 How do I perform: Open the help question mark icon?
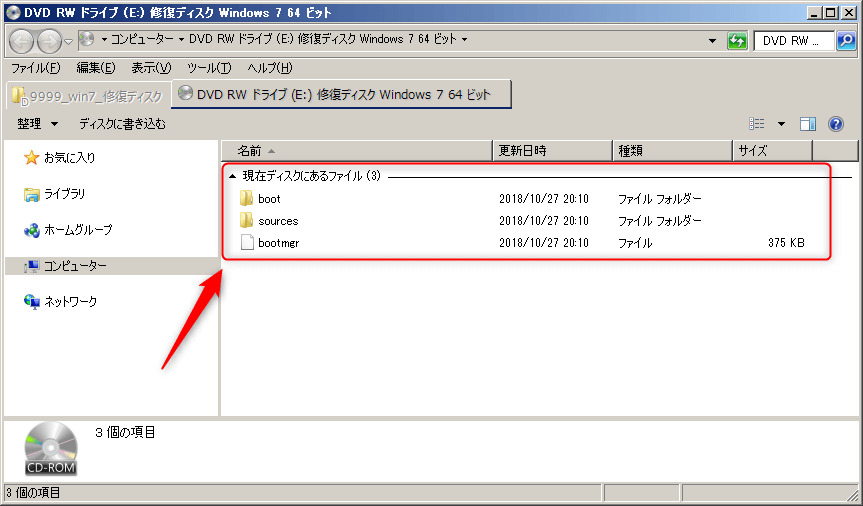(836, 124)
